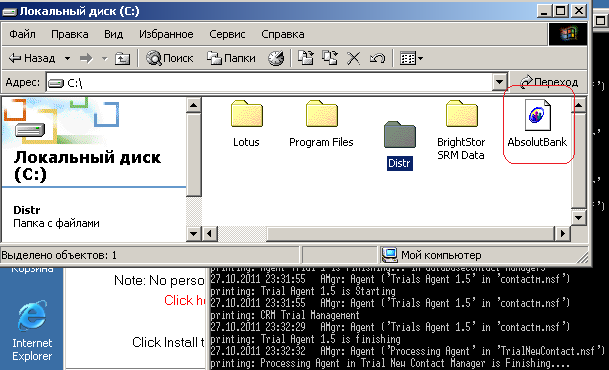Select the BrightStor SRM Data folder
Screen dimensions: 609x370
(461, 130)
